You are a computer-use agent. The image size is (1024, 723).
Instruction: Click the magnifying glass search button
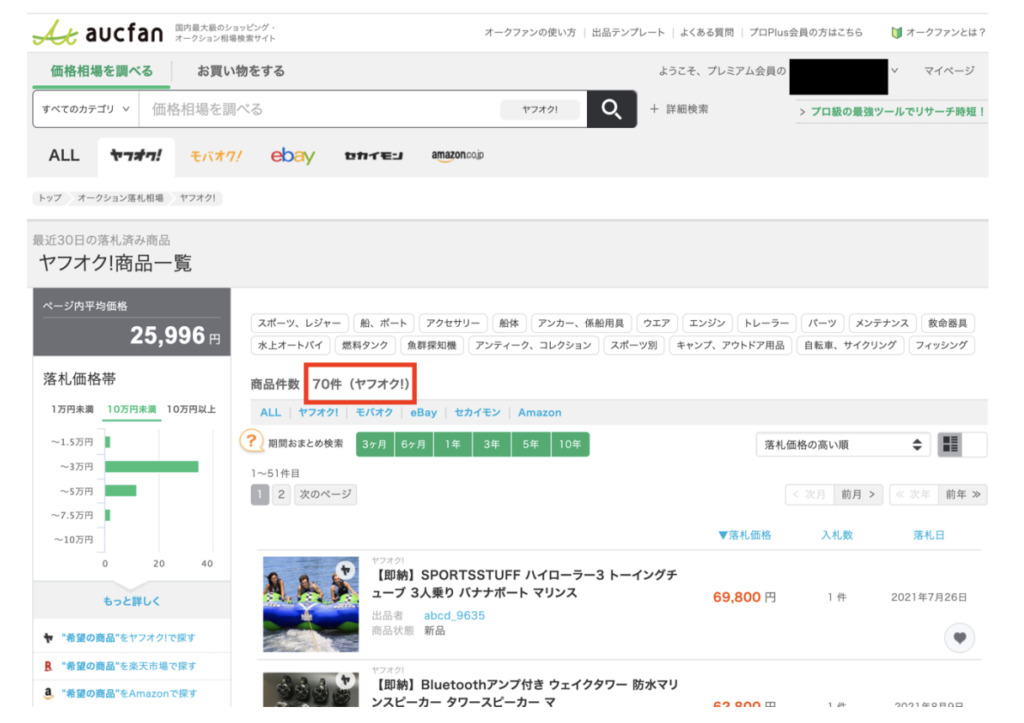click(x=611, y=109)
